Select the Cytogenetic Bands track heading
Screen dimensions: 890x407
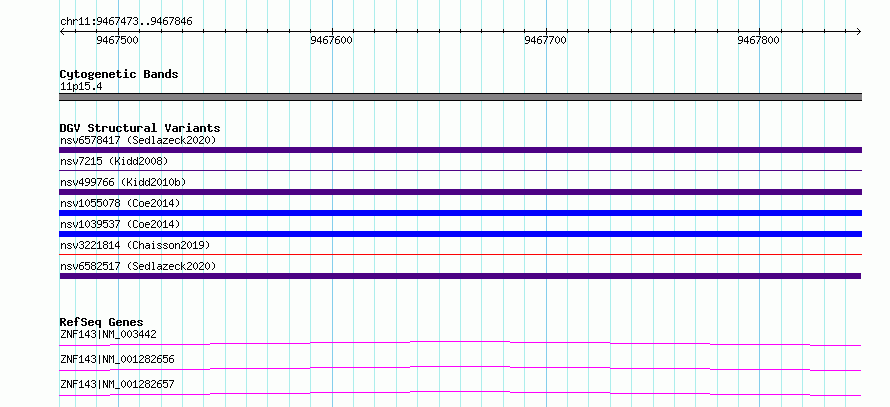click(119, 74)
